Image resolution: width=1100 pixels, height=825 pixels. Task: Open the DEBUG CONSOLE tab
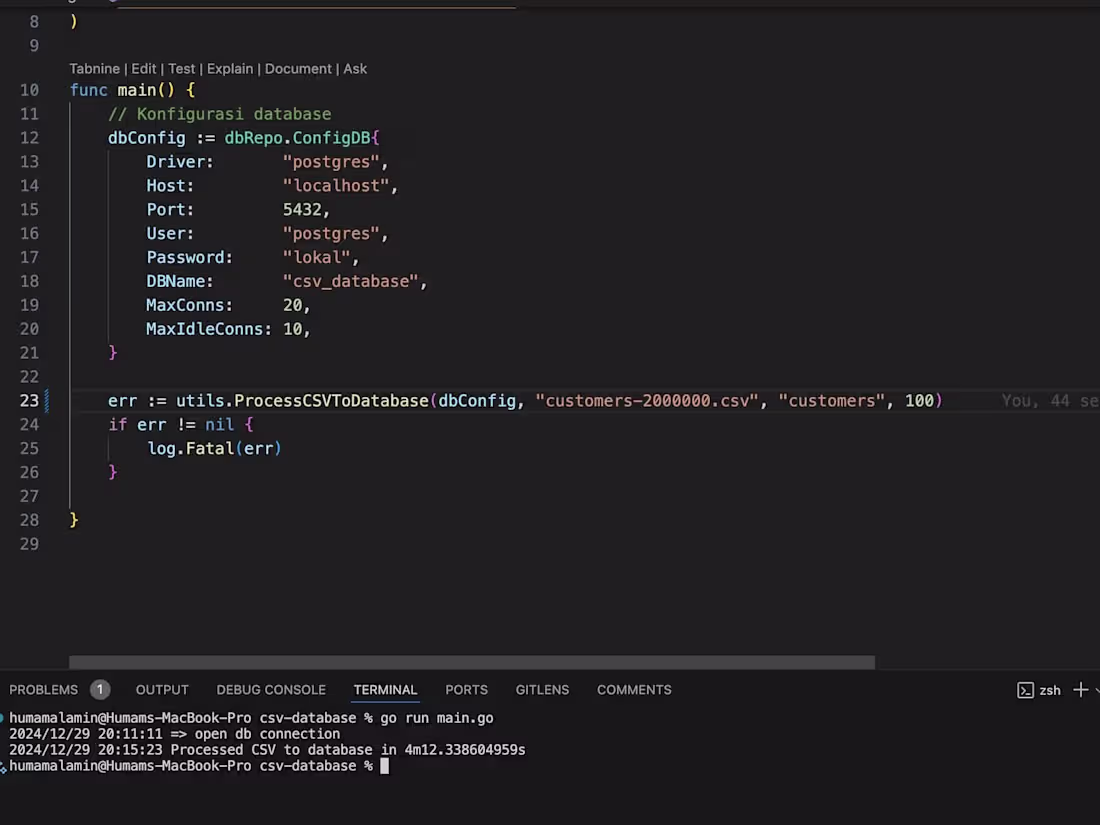click(x=271, y=689)
